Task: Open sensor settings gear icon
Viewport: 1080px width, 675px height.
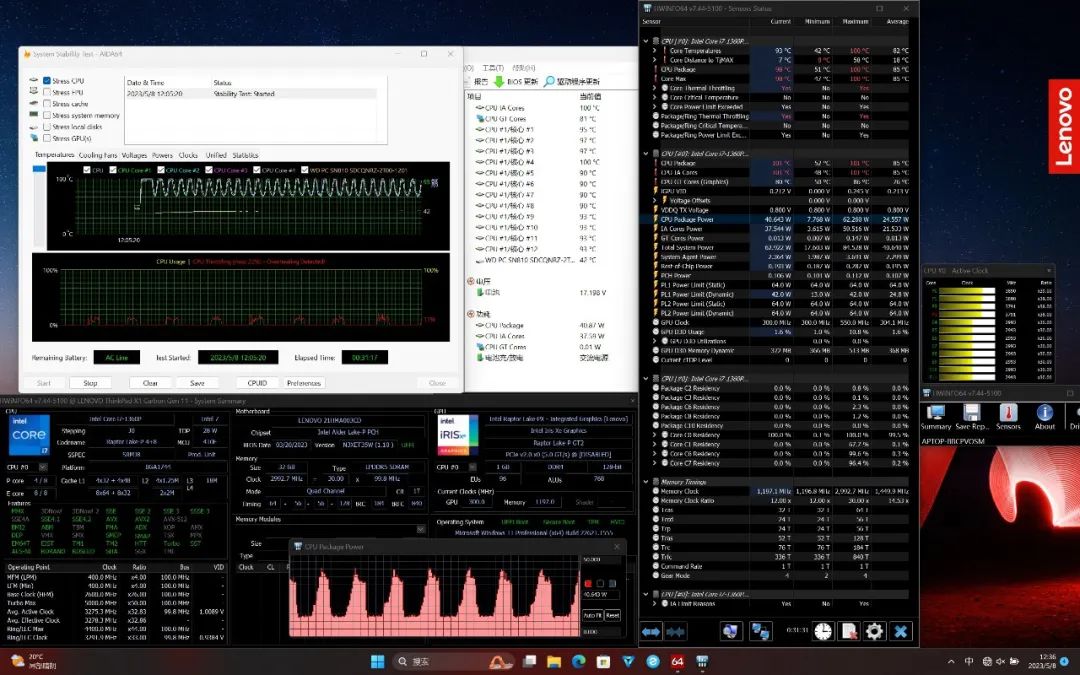Action: pyautogui.click(x=875, y=631)
